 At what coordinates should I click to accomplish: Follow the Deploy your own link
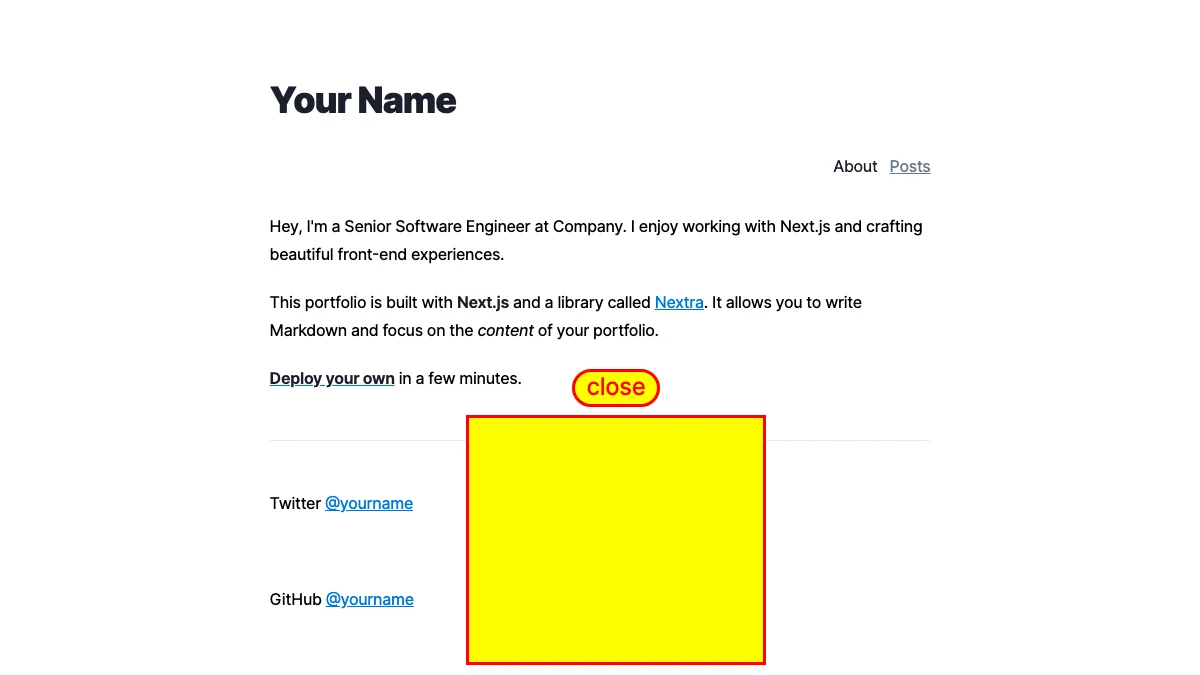pyautogui.click(x=332, y=378)
